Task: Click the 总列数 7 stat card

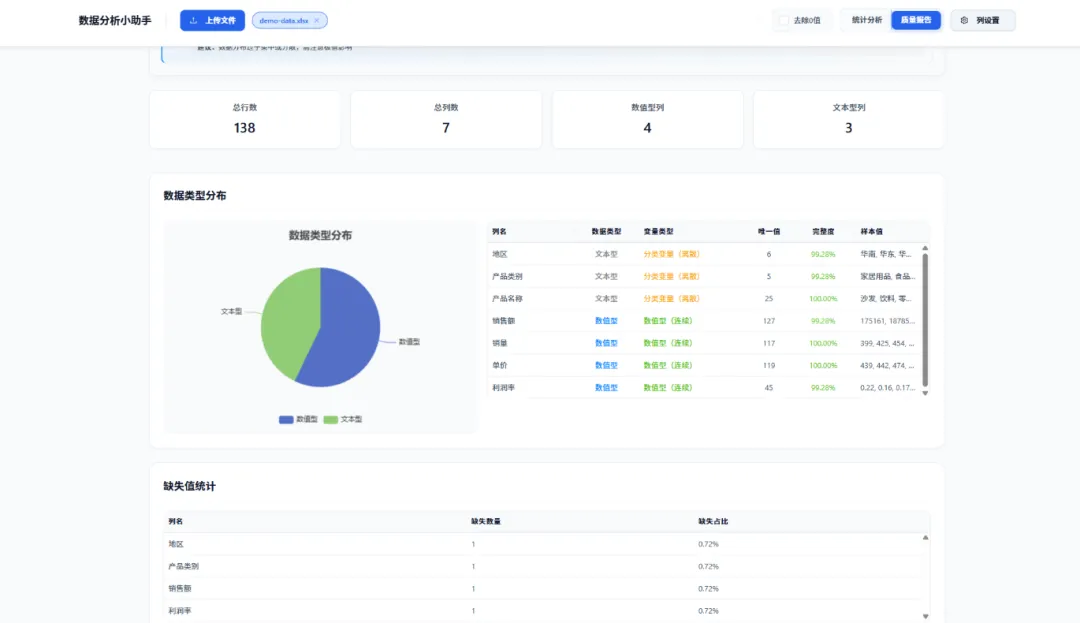Action: click(446, 119)
